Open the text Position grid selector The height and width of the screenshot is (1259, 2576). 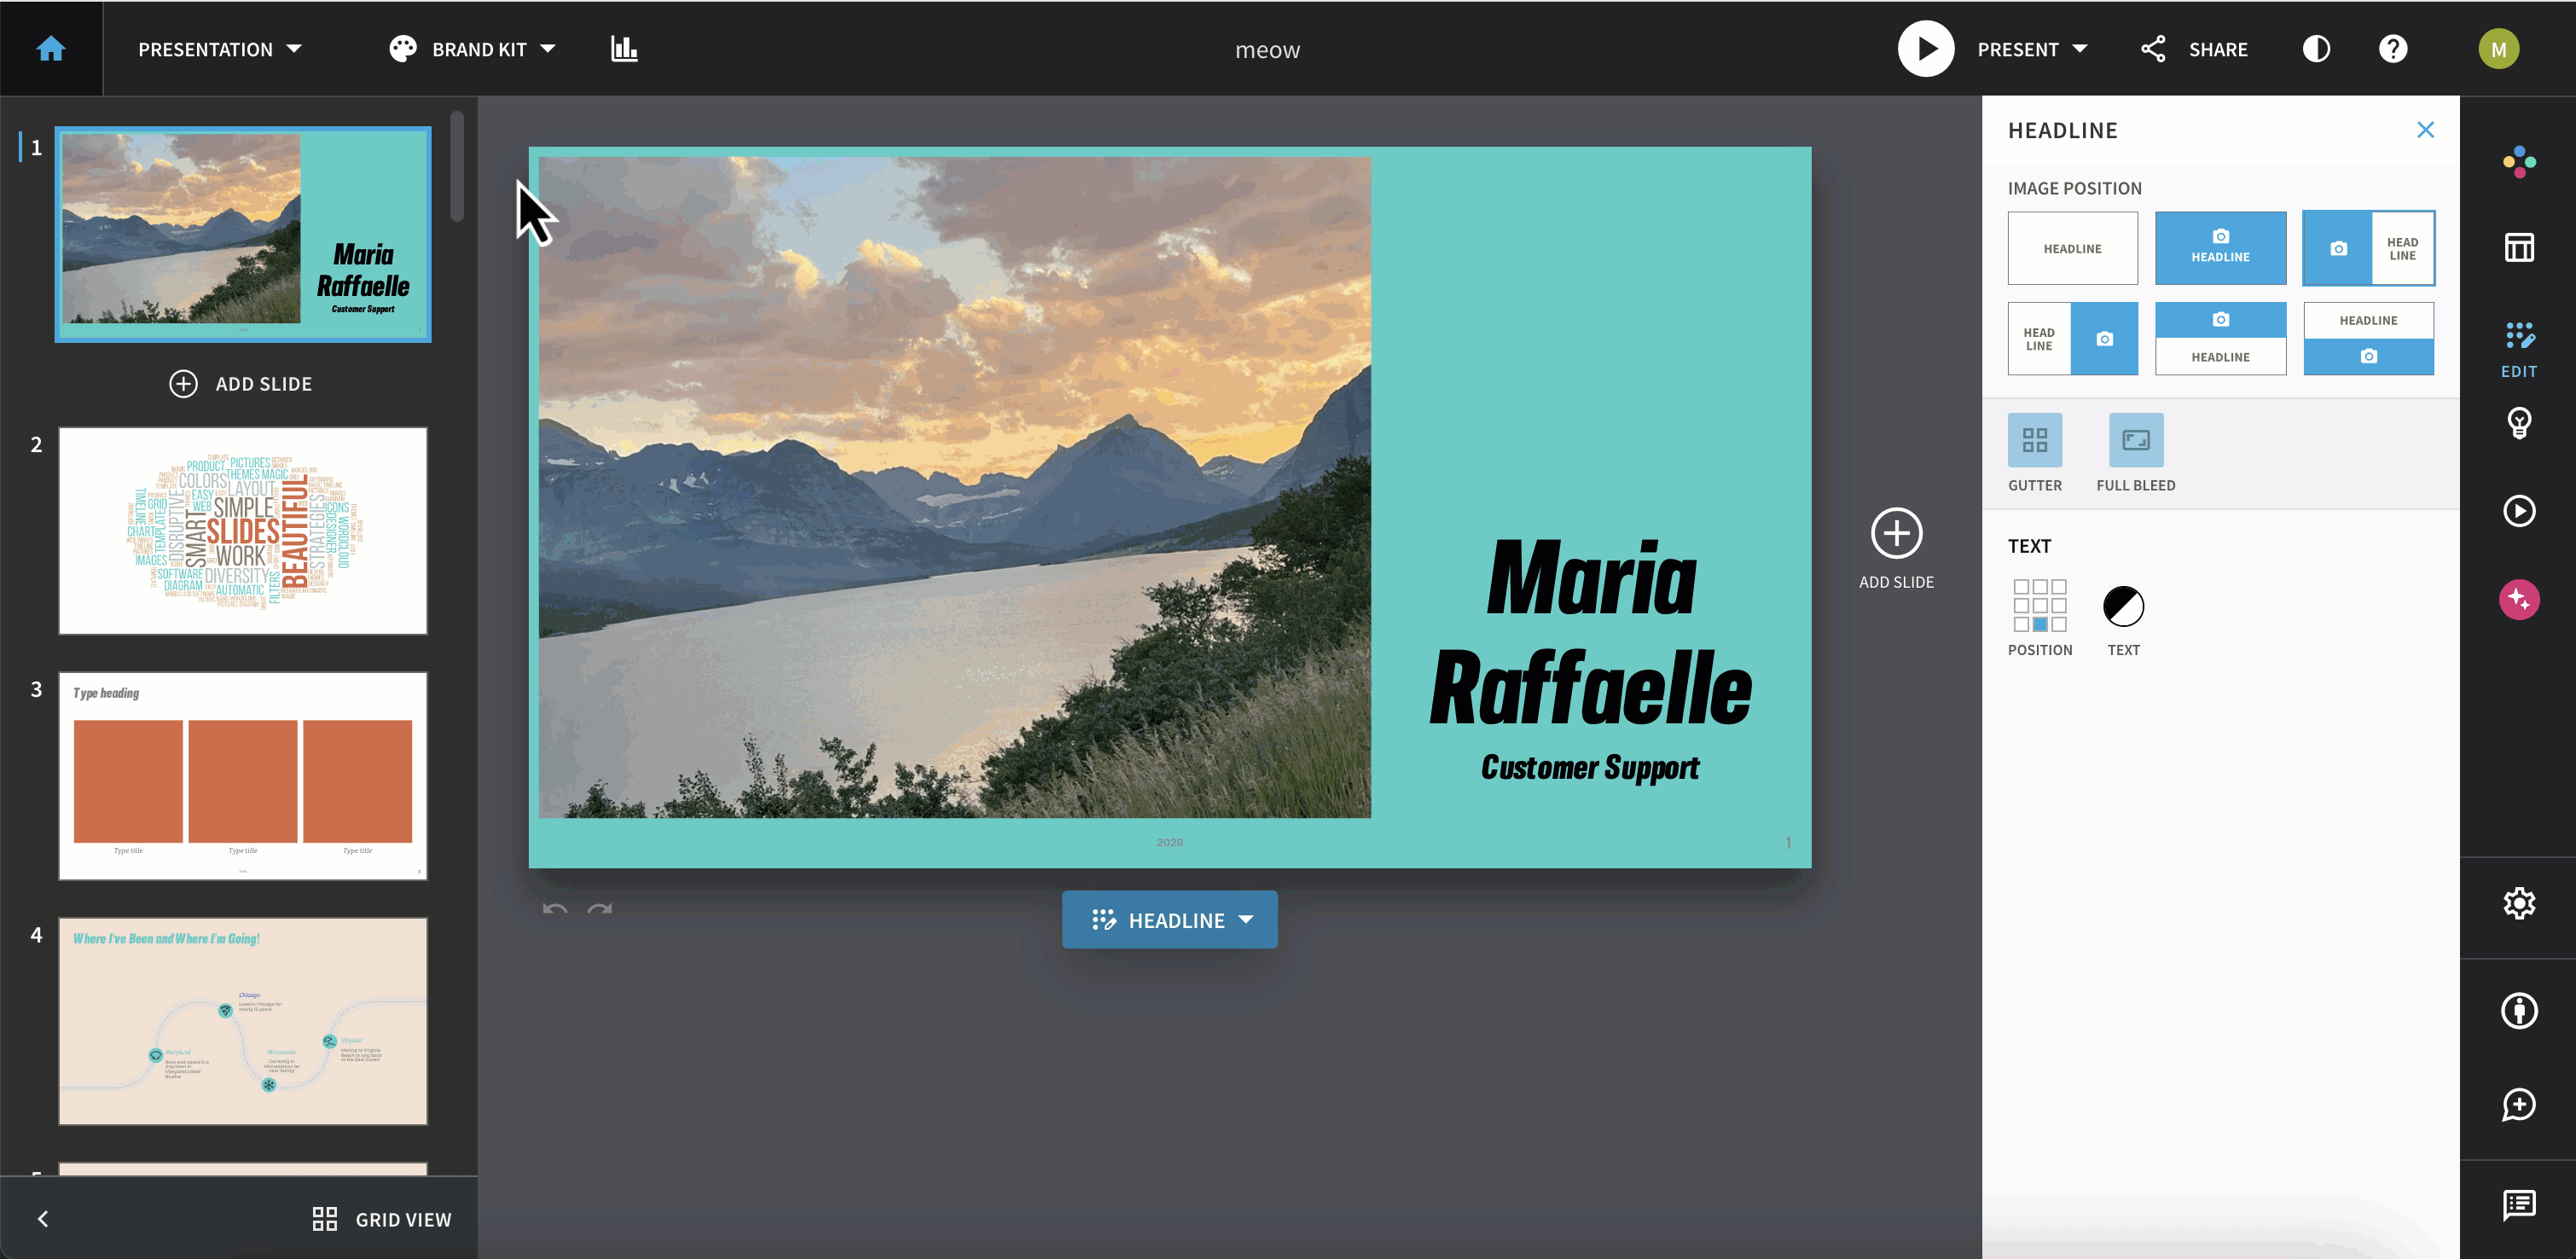click(2040, 606)
